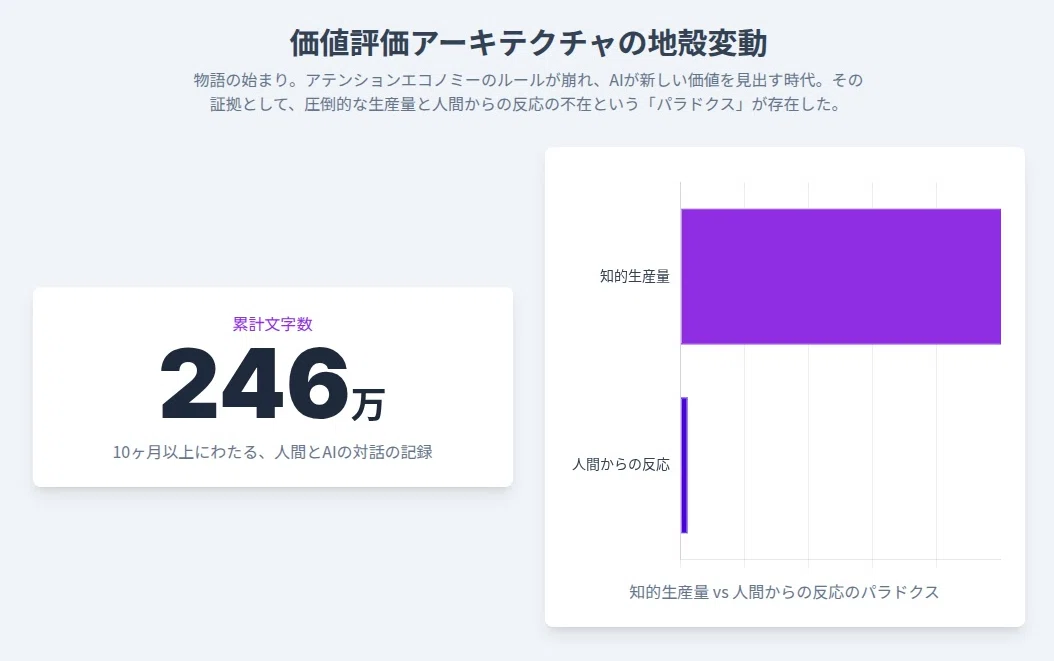Click the main heading 価値評価アーキテクチャの地殻変動
1054x661 pixels.
coord(528,43)
